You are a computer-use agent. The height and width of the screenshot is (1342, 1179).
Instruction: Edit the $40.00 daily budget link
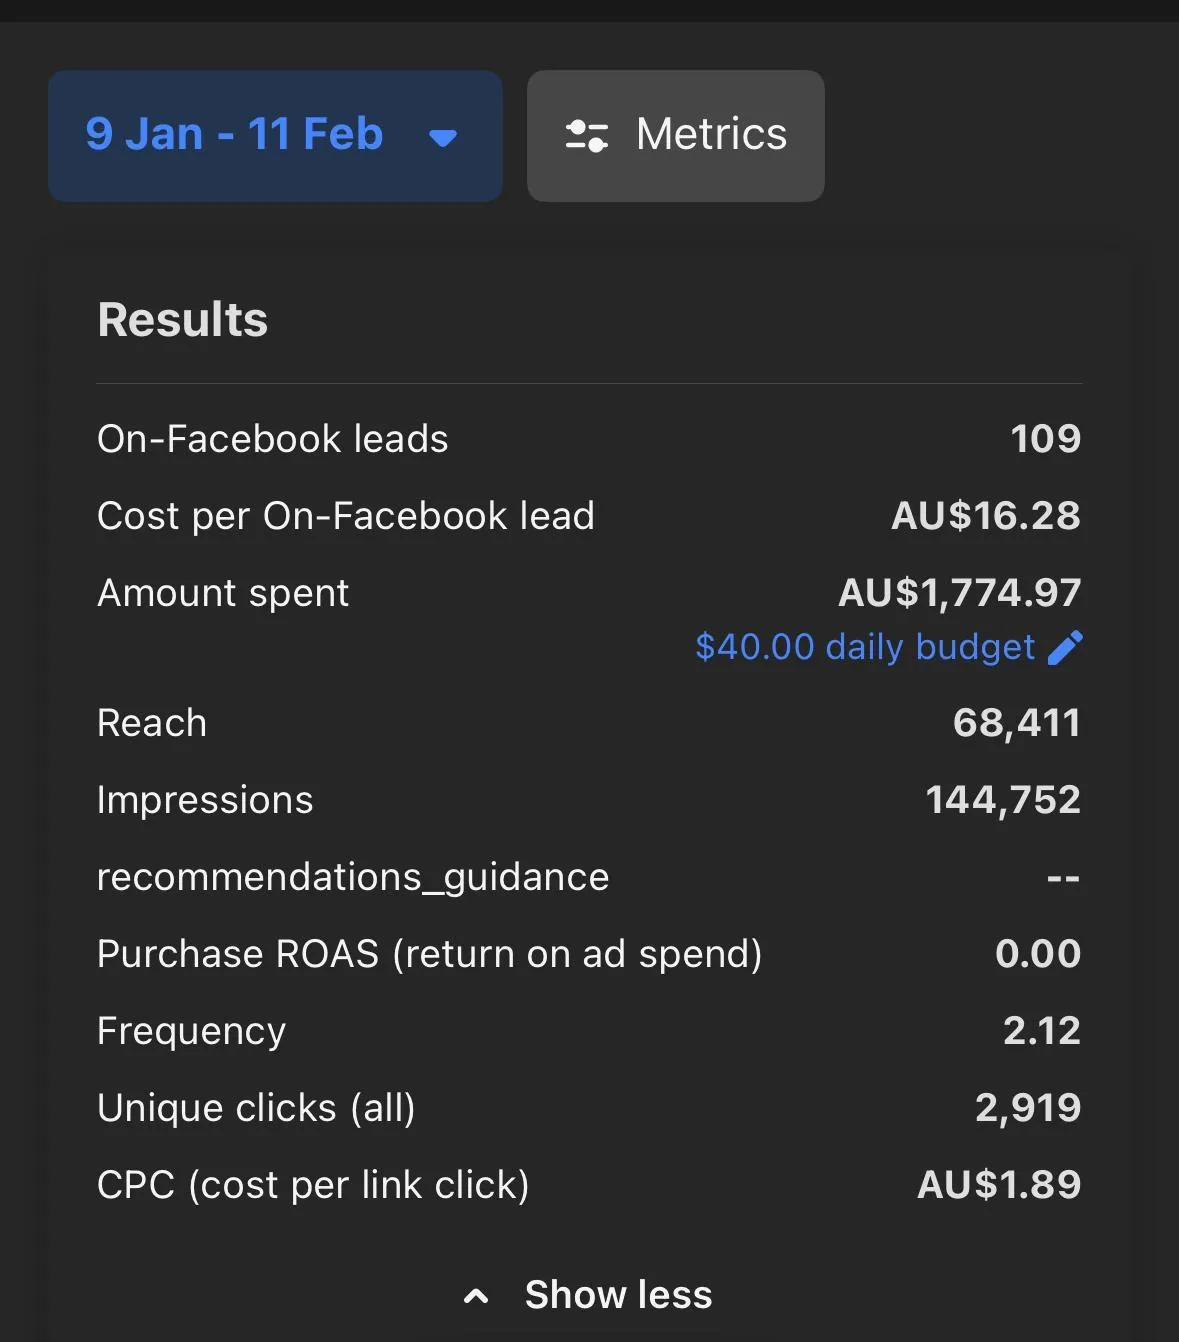tap(865, 647)
